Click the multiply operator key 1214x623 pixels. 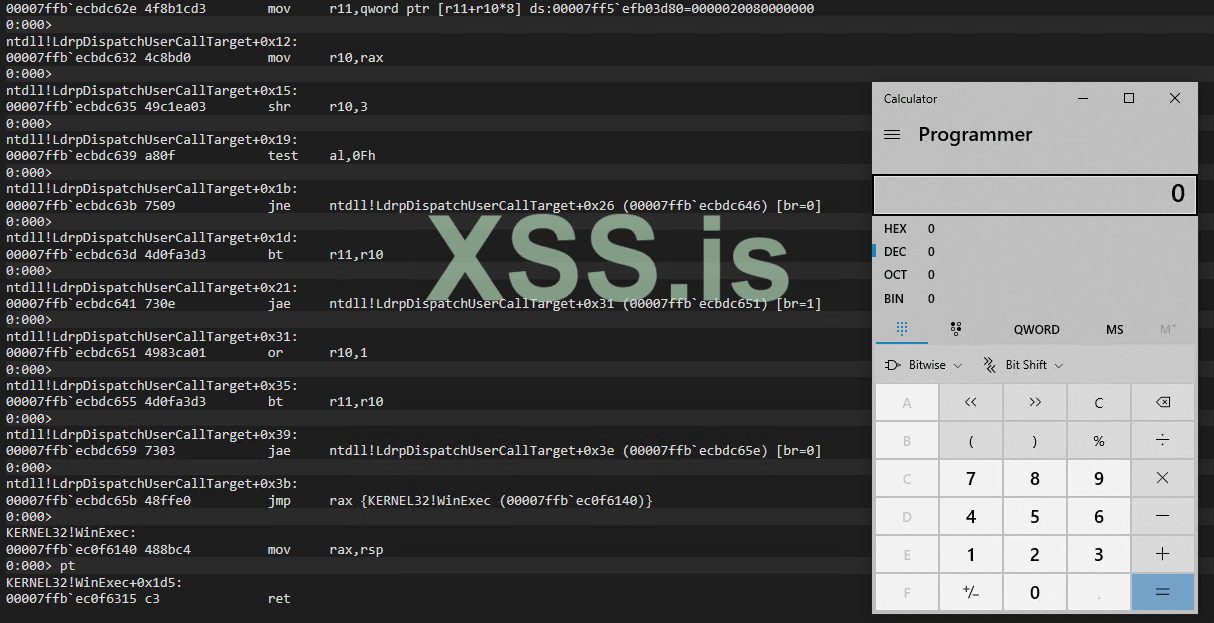pos(1162,478)
